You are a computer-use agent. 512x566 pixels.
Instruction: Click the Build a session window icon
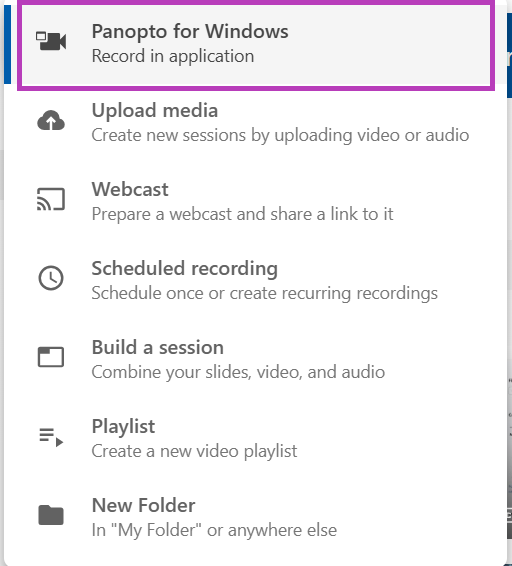click(51, 357)
